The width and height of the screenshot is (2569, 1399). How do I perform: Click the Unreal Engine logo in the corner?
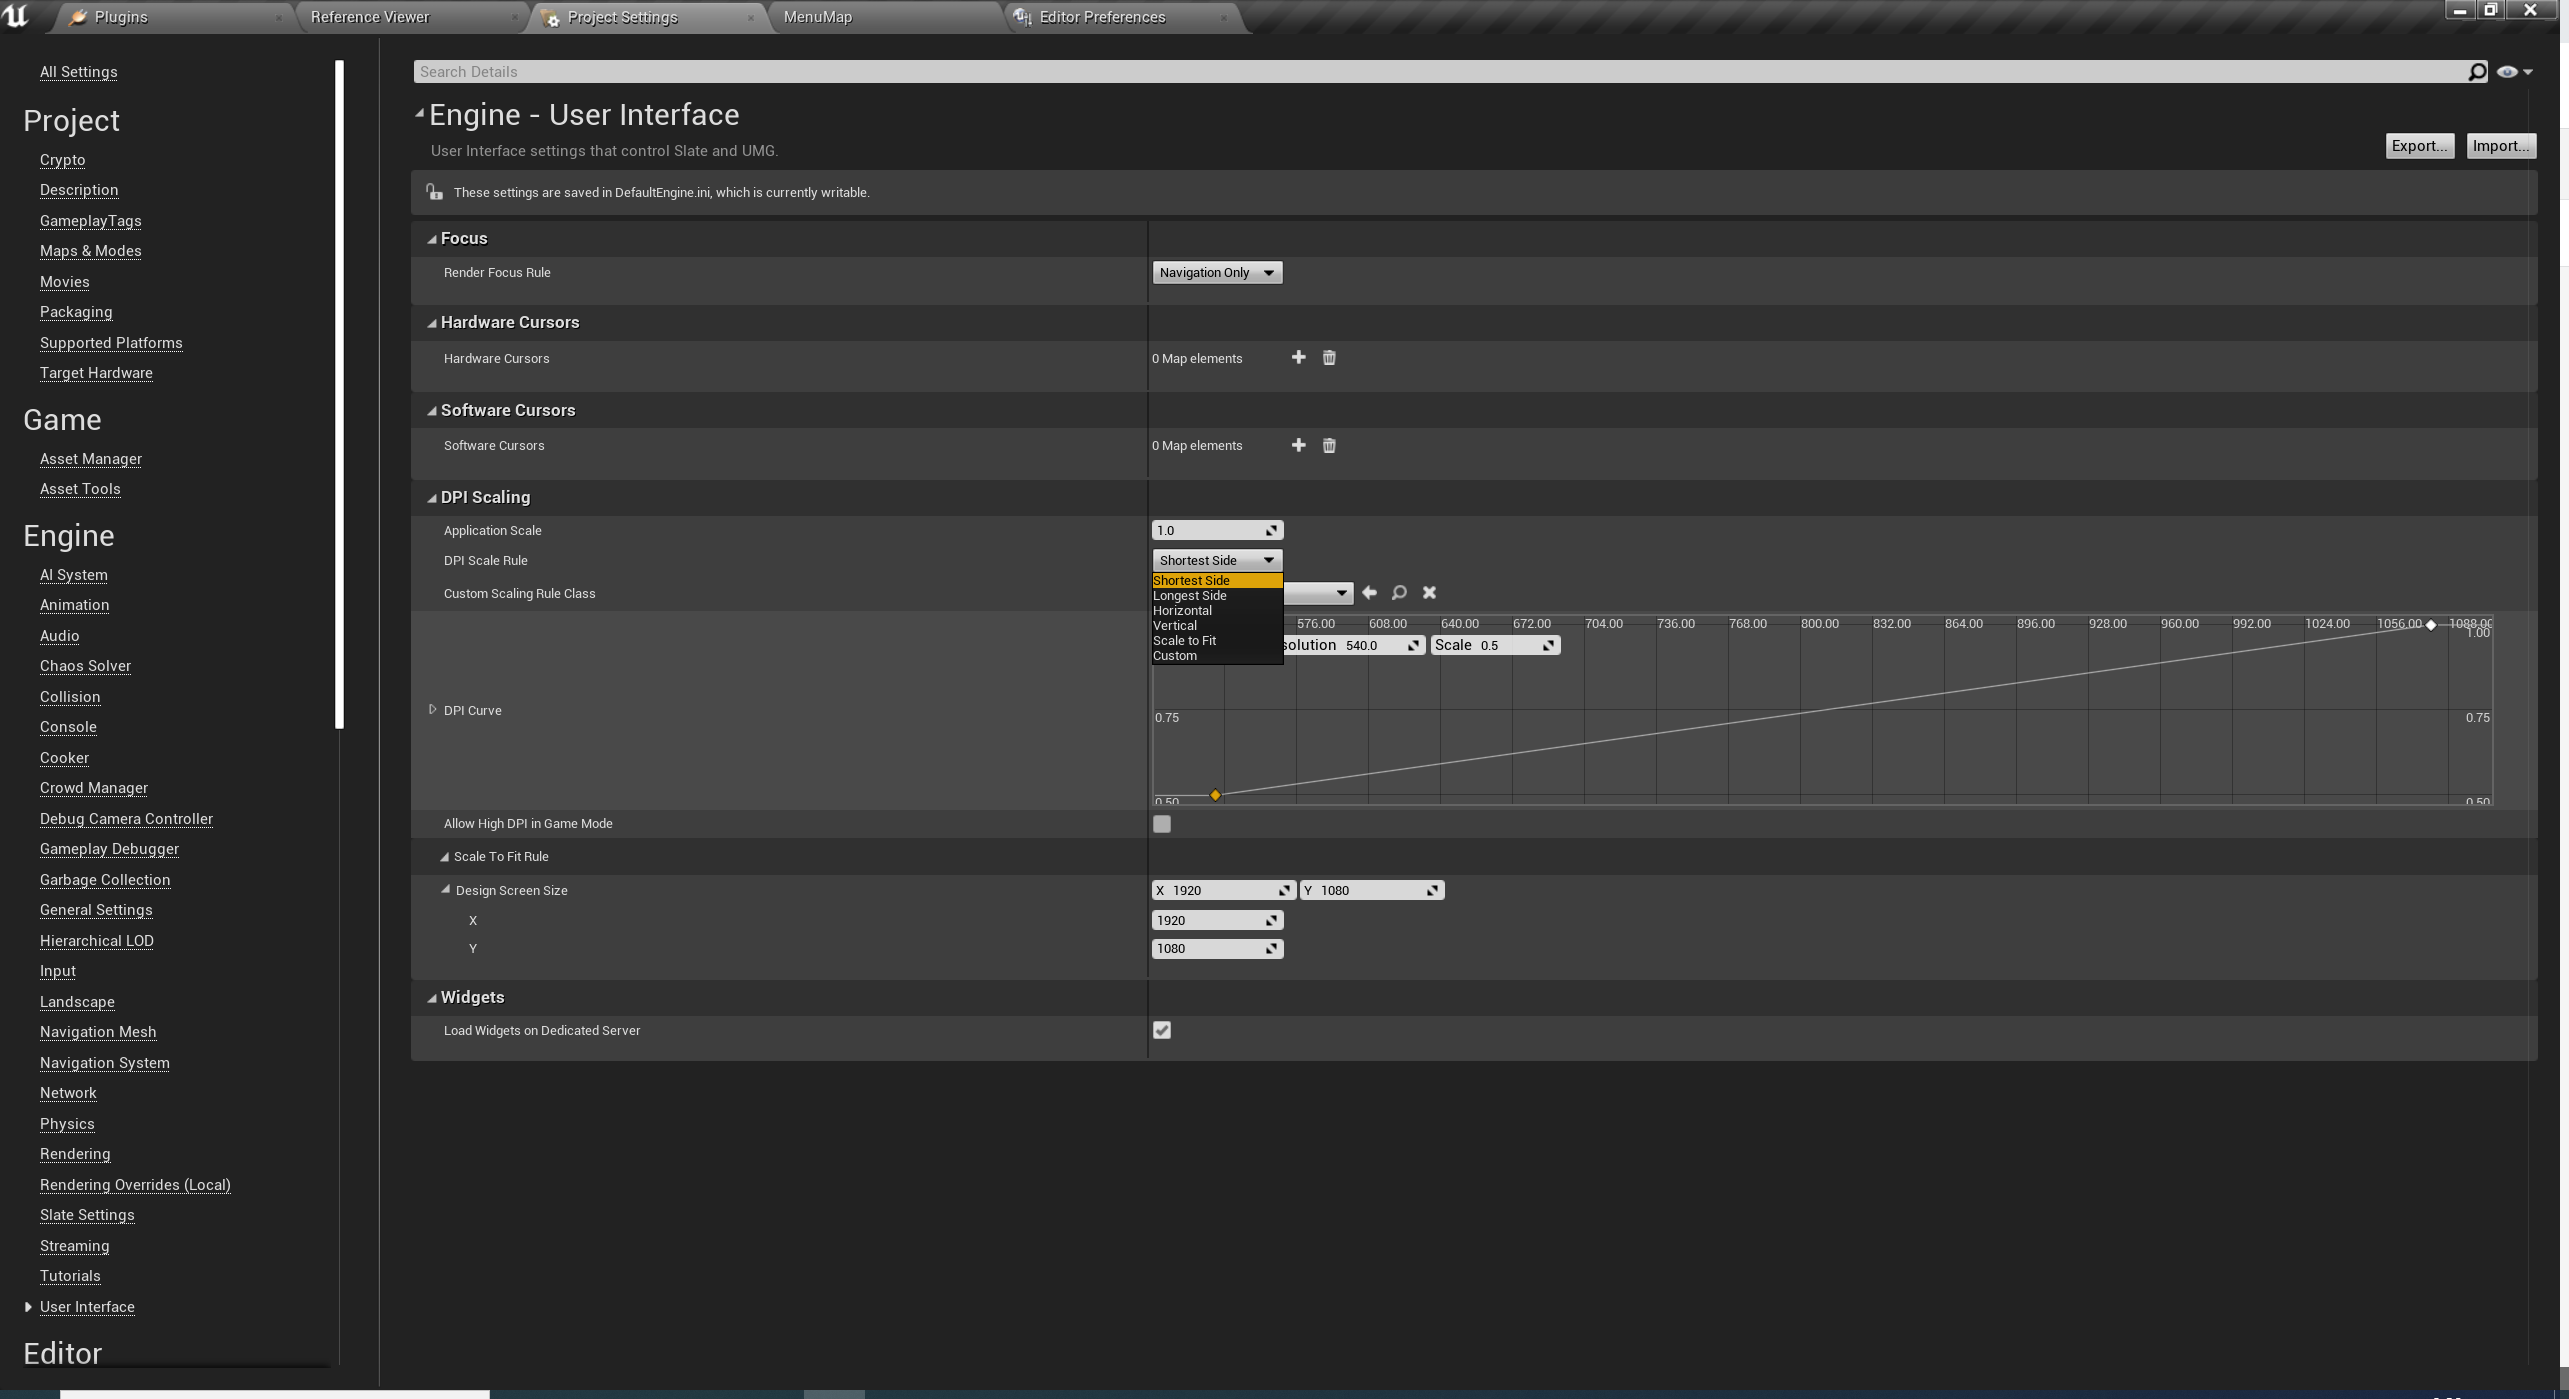point(16,16)
